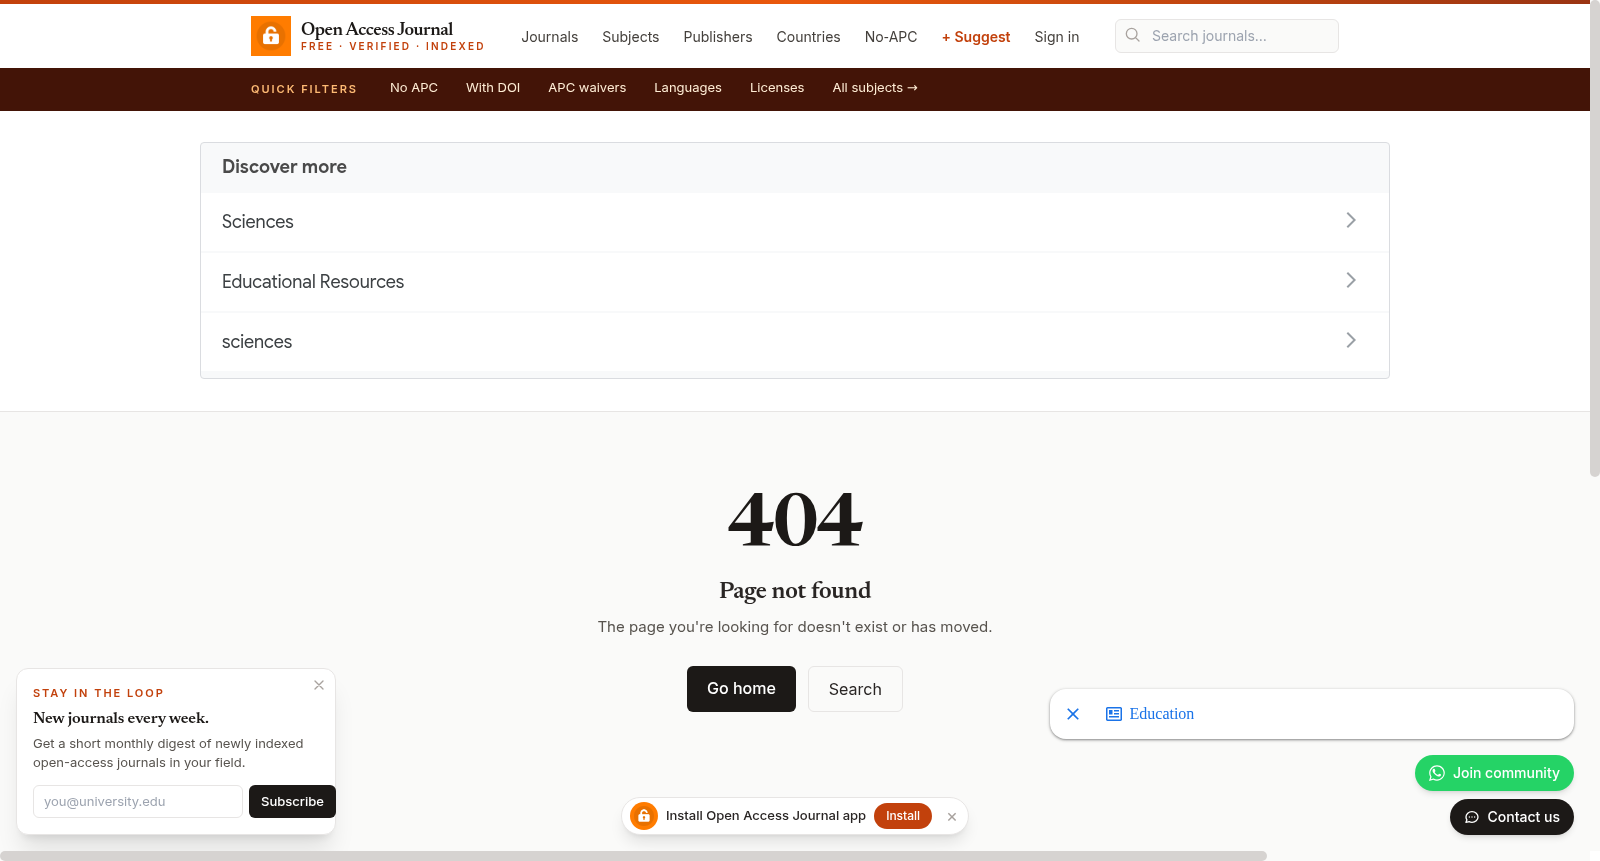This screenshot has width=1600, height=861.
Task: Click + Suggest link
Action: click(976, 37)
